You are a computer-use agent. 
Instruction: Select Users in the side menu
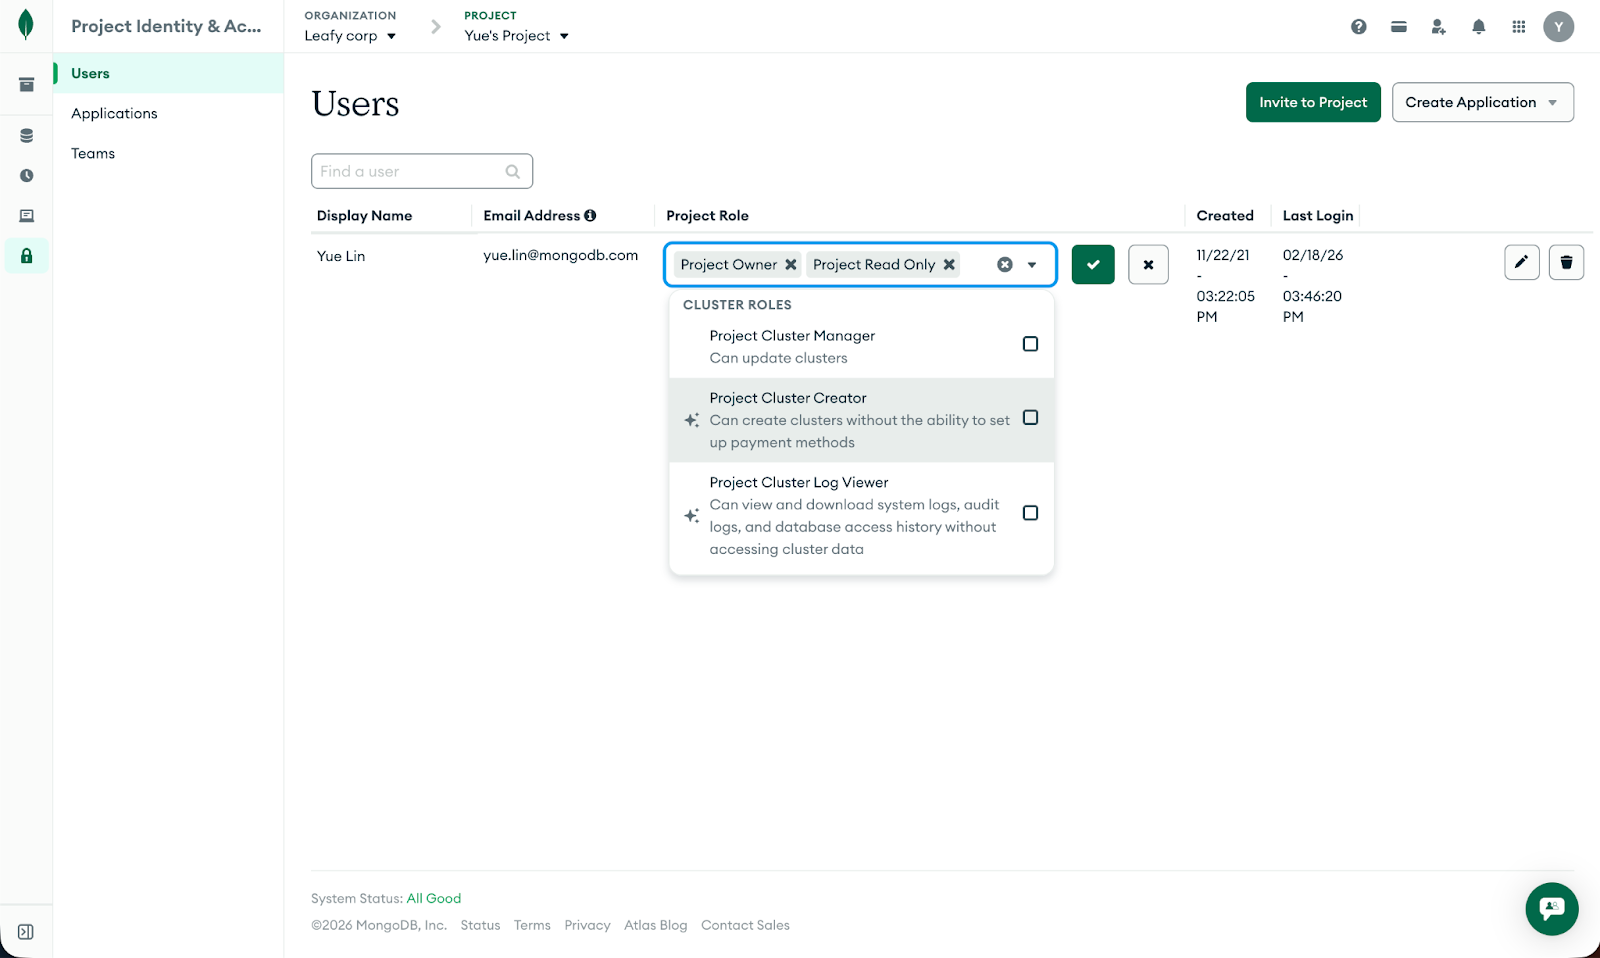(x=168, y=73)
